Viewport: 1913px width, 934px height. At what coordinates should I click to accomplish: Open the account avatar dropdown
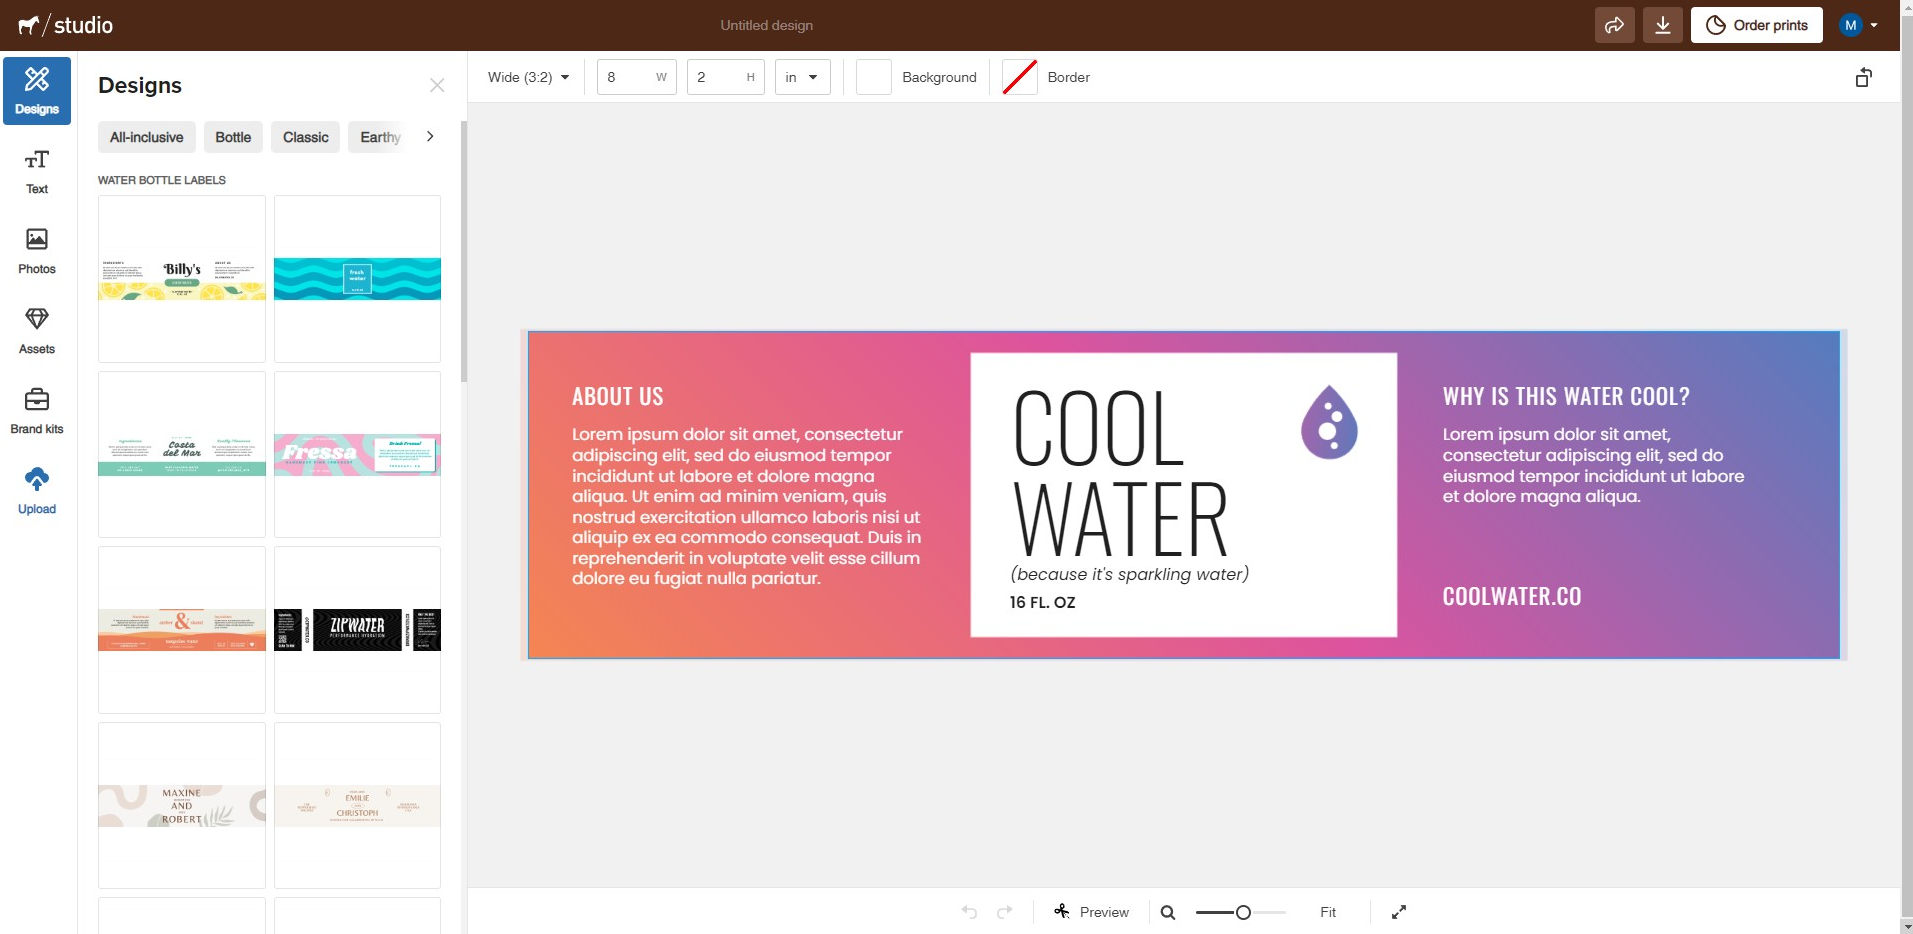tap(1858, 25)
